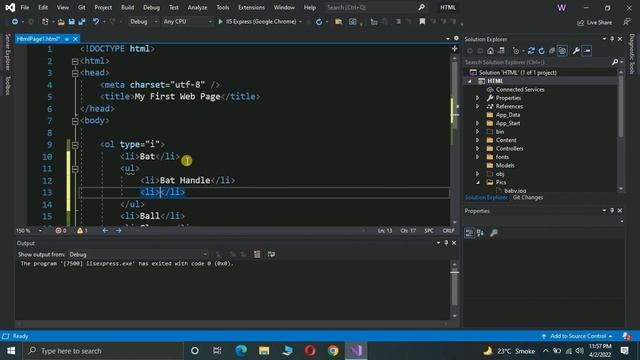The height and width of the screenshot is (360, 640).
Task: Toggle Word Wrap in Output panel
Action: coord(271,254)
